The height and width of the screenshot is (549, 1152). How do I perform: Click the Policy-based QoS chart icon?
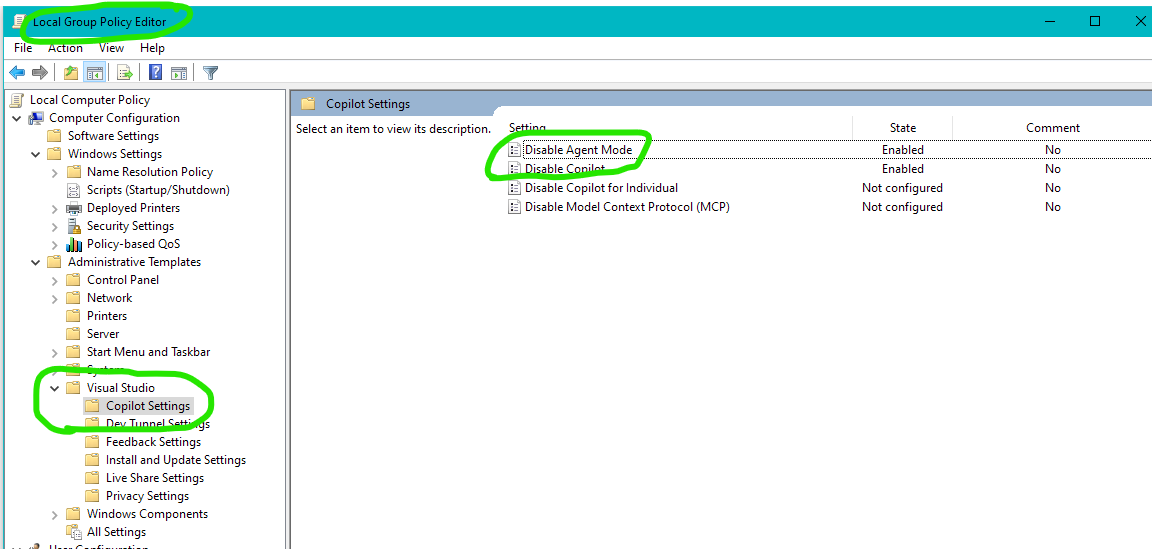pos(73,244)
